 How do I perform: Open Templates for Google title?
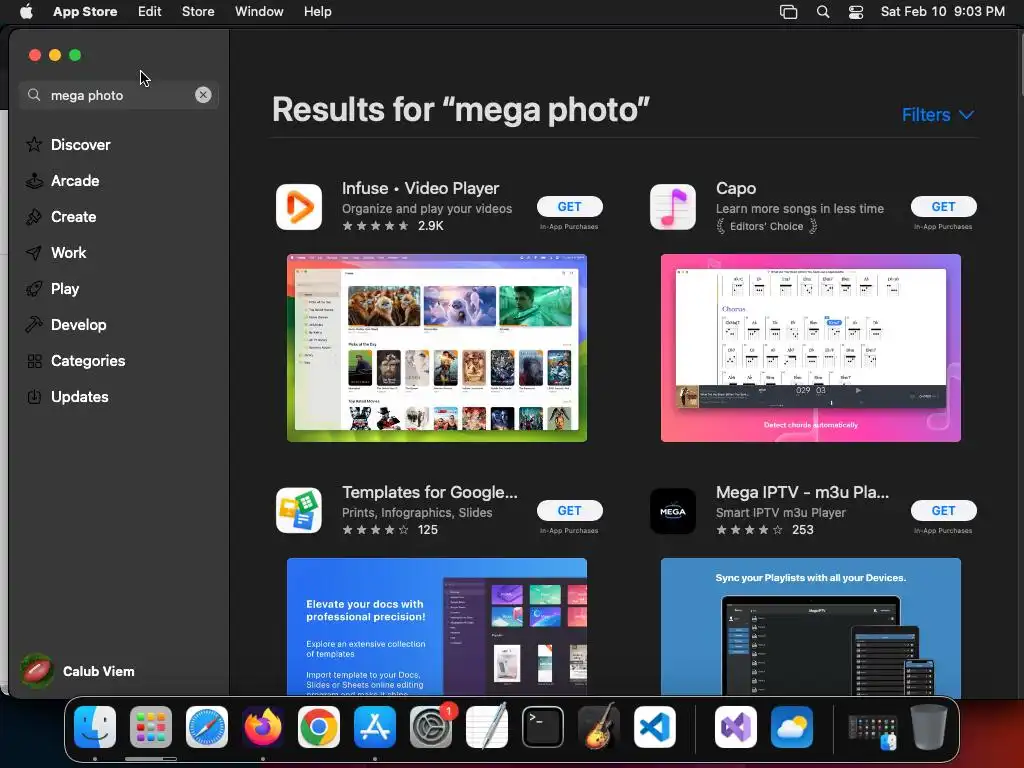point(430,492)
